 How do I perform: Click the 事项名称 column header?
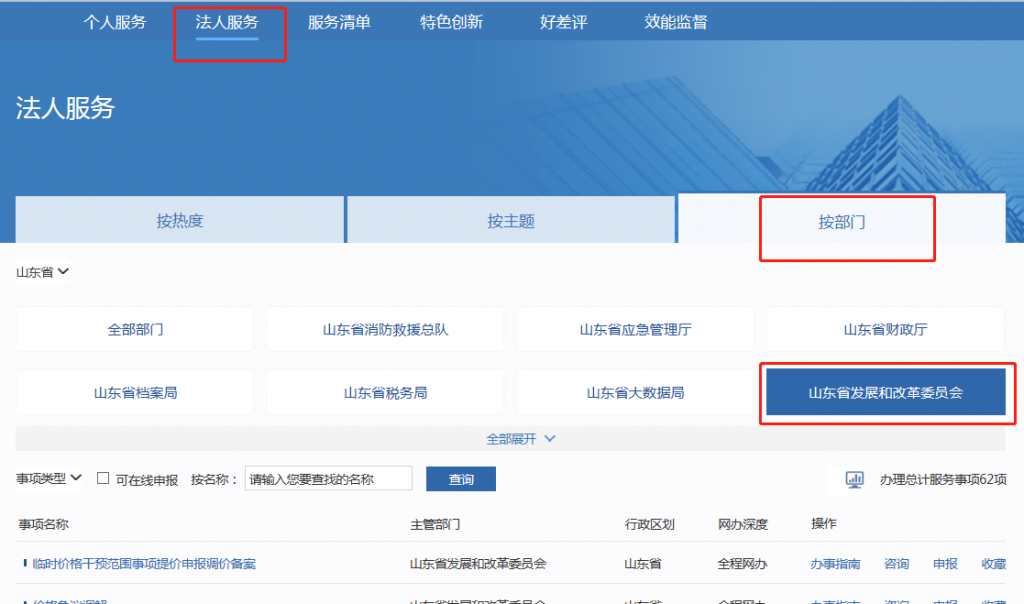tap(44, 524)
